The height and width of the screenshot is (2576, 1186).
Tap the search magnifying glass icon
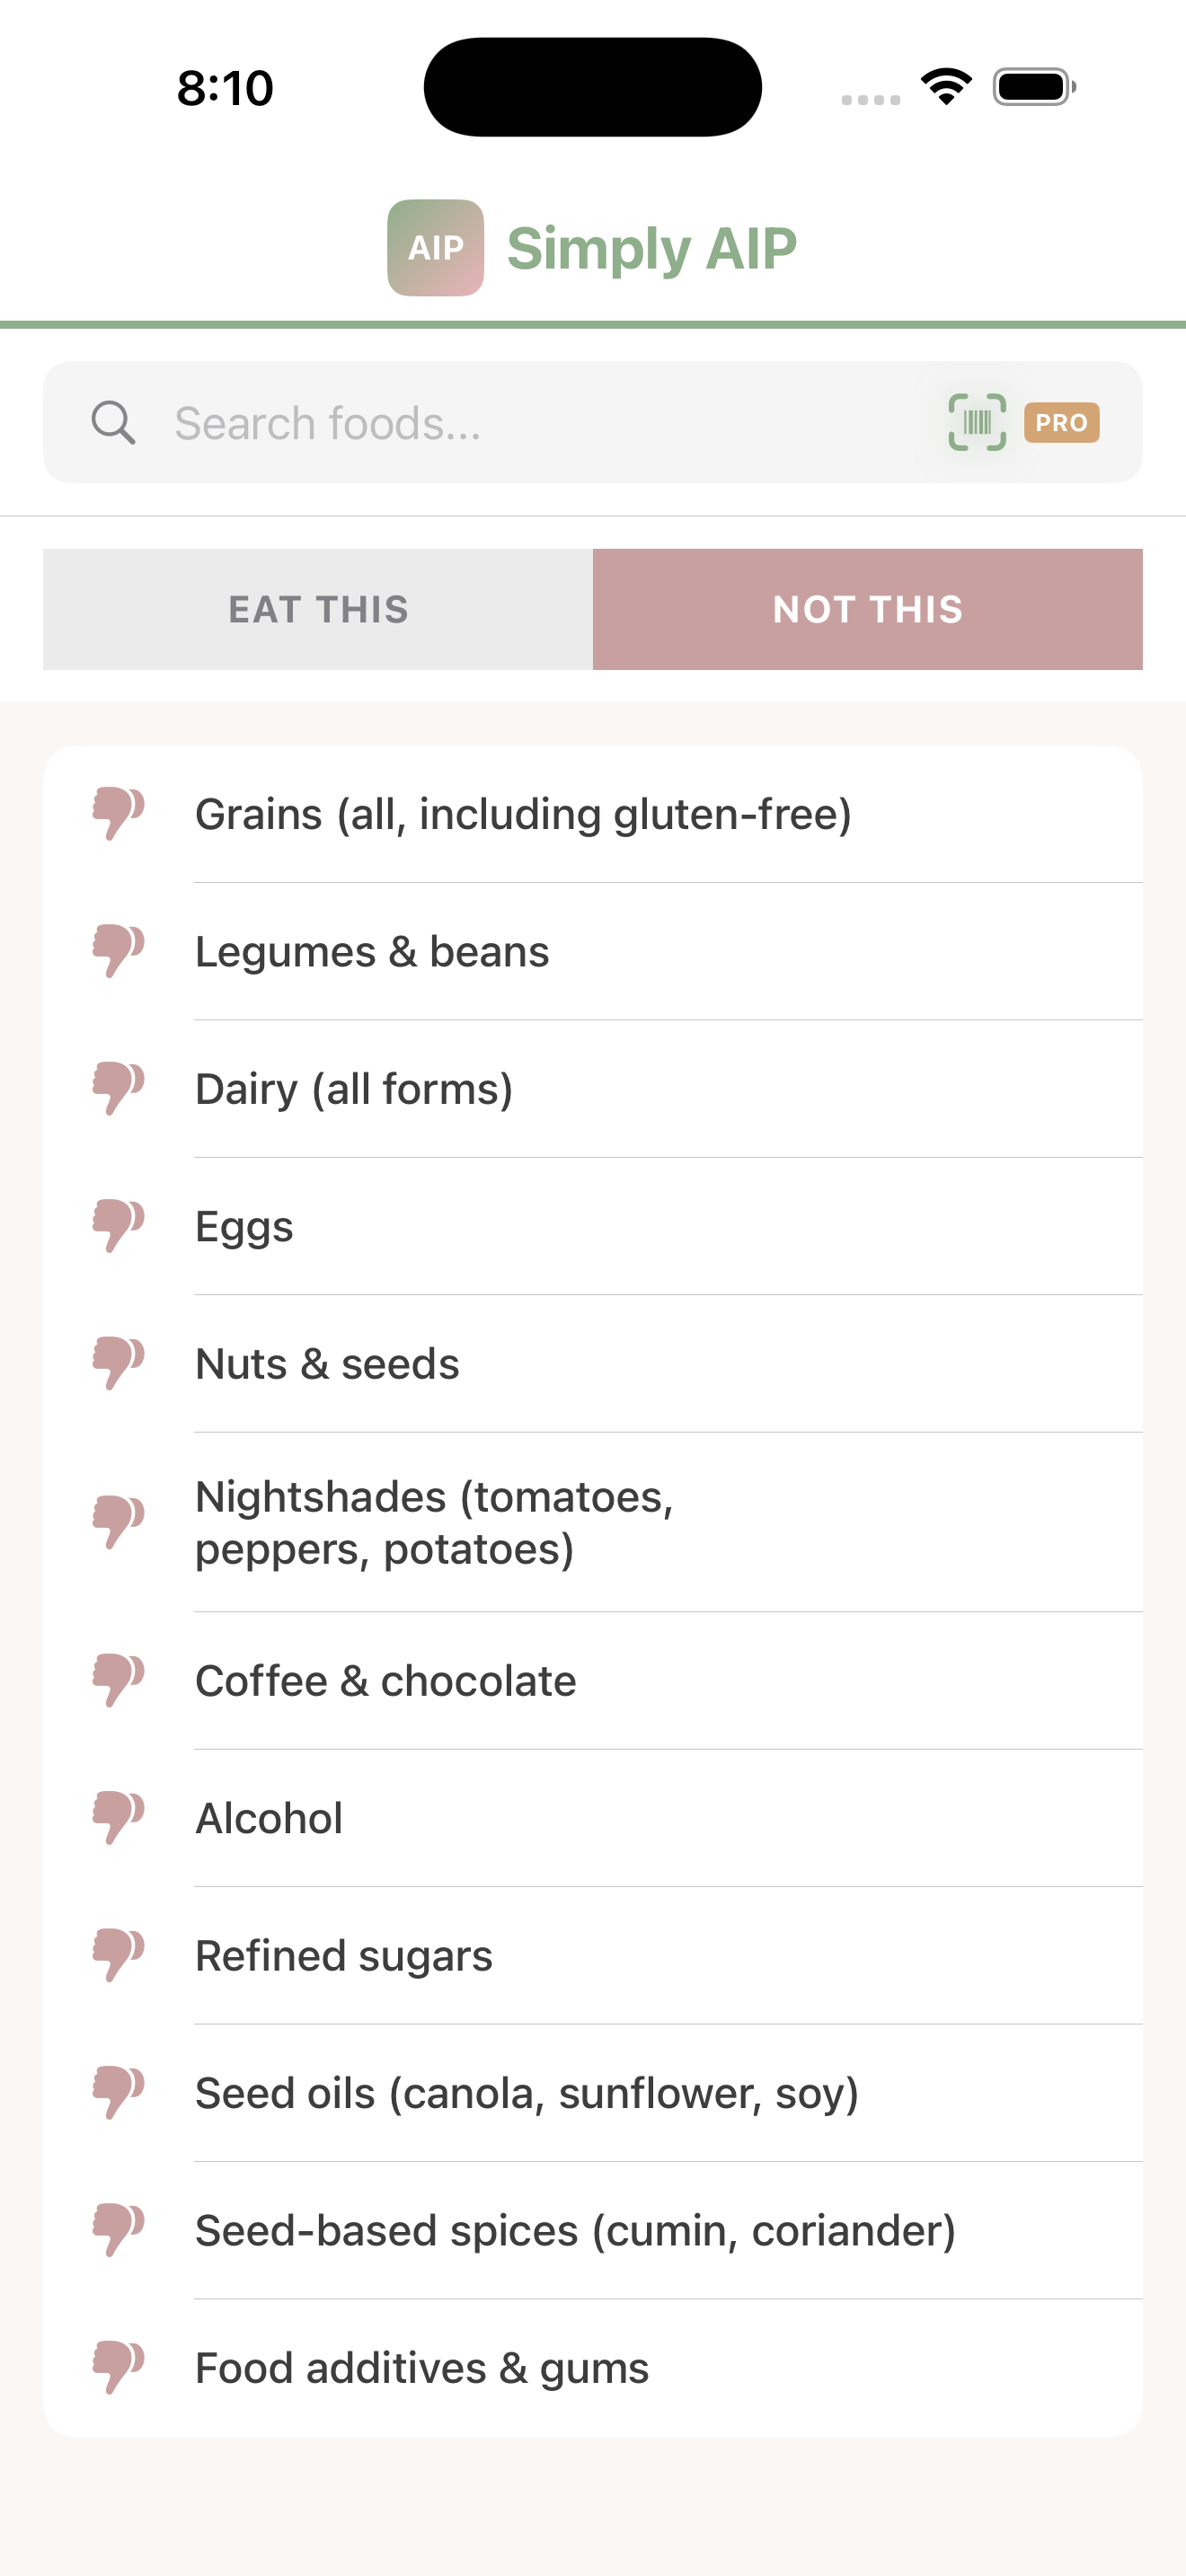coord(113,422)
